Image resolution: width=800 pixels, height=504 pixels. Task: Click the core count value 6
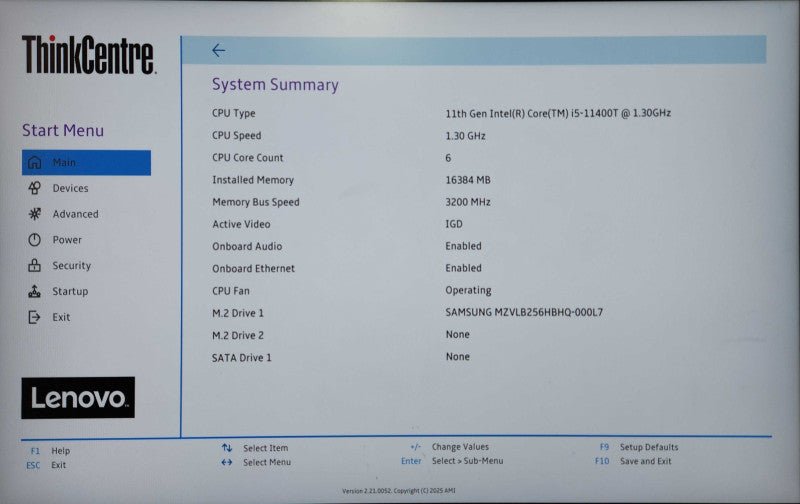tap(448, 158)
